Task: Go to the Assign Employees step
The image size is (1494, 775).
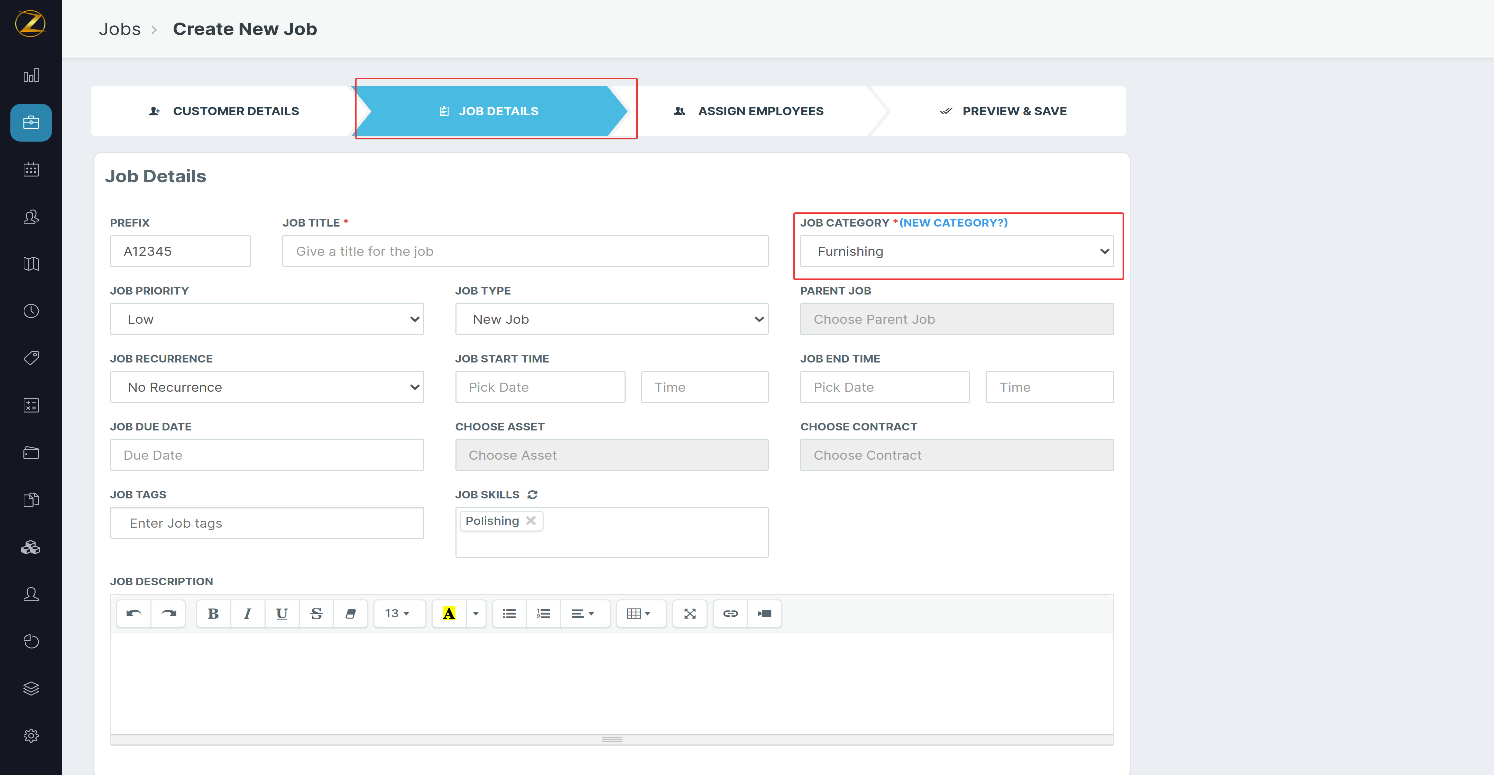Action: pyautogui.click(x=750, y=111)
